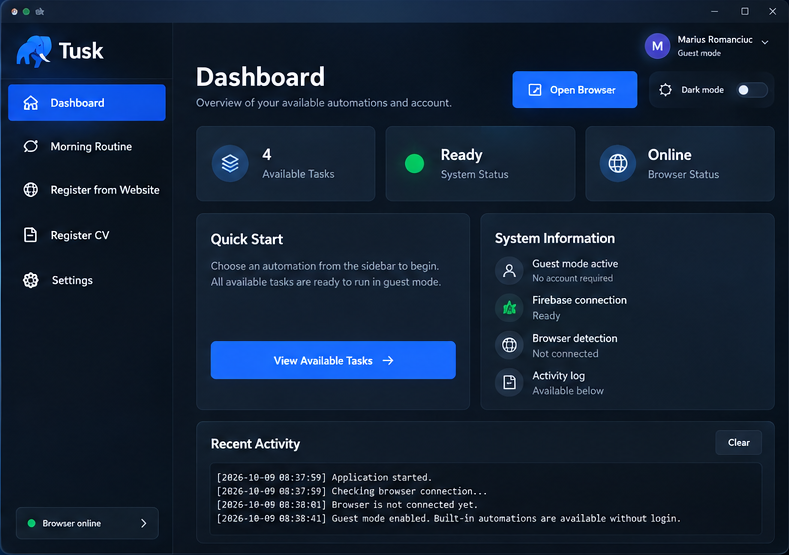Image resolution: width=789 pixels, height=555 pixels.
Task: Click the Settings gear icon in sidebar
Action: (31, 280)
